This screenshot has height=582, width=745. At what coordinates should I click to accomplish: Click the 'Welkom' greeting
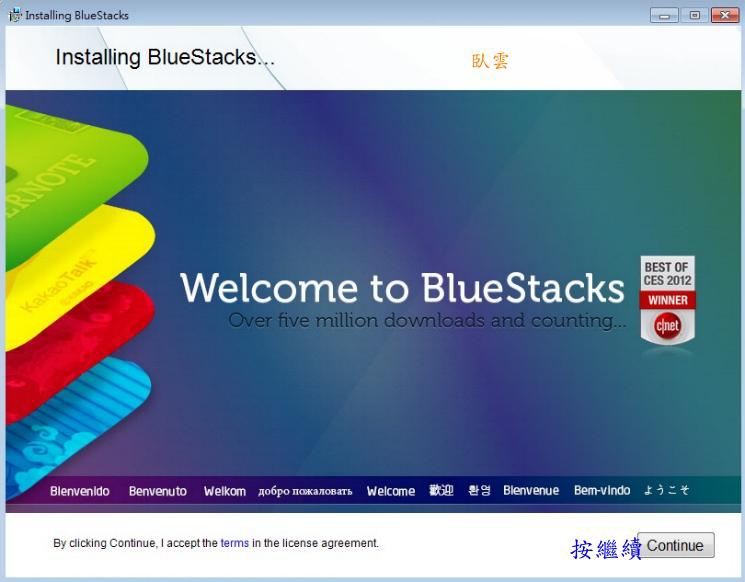click(x=225, y=491)
